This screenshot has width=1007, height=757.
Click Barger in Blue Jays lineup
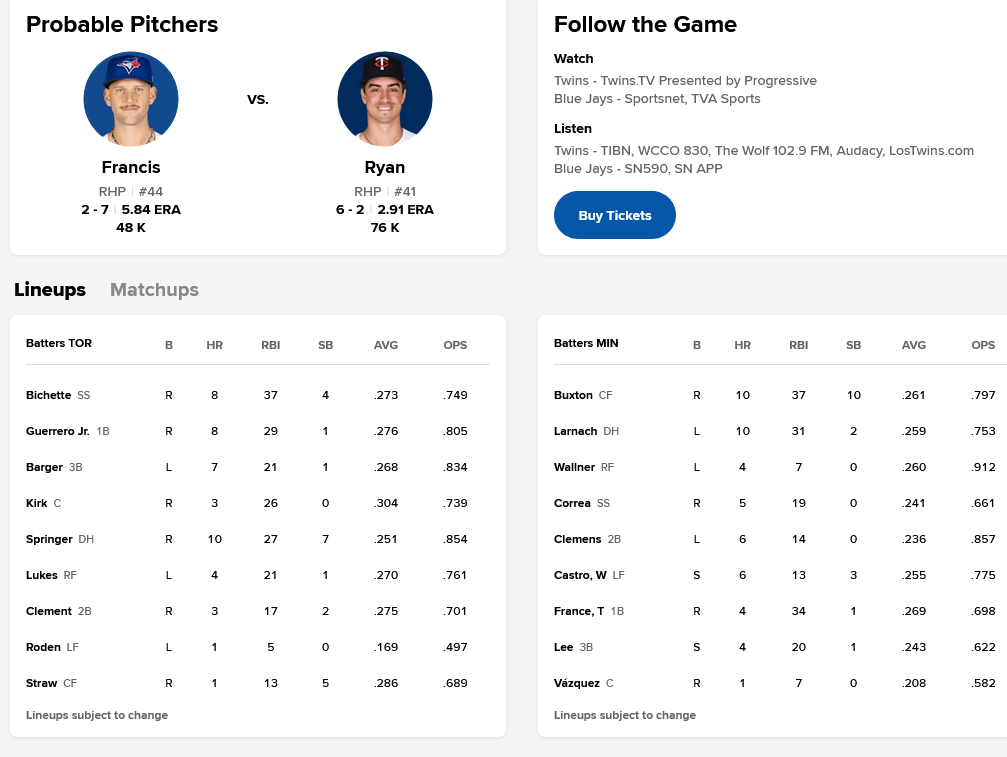point(44,467)
